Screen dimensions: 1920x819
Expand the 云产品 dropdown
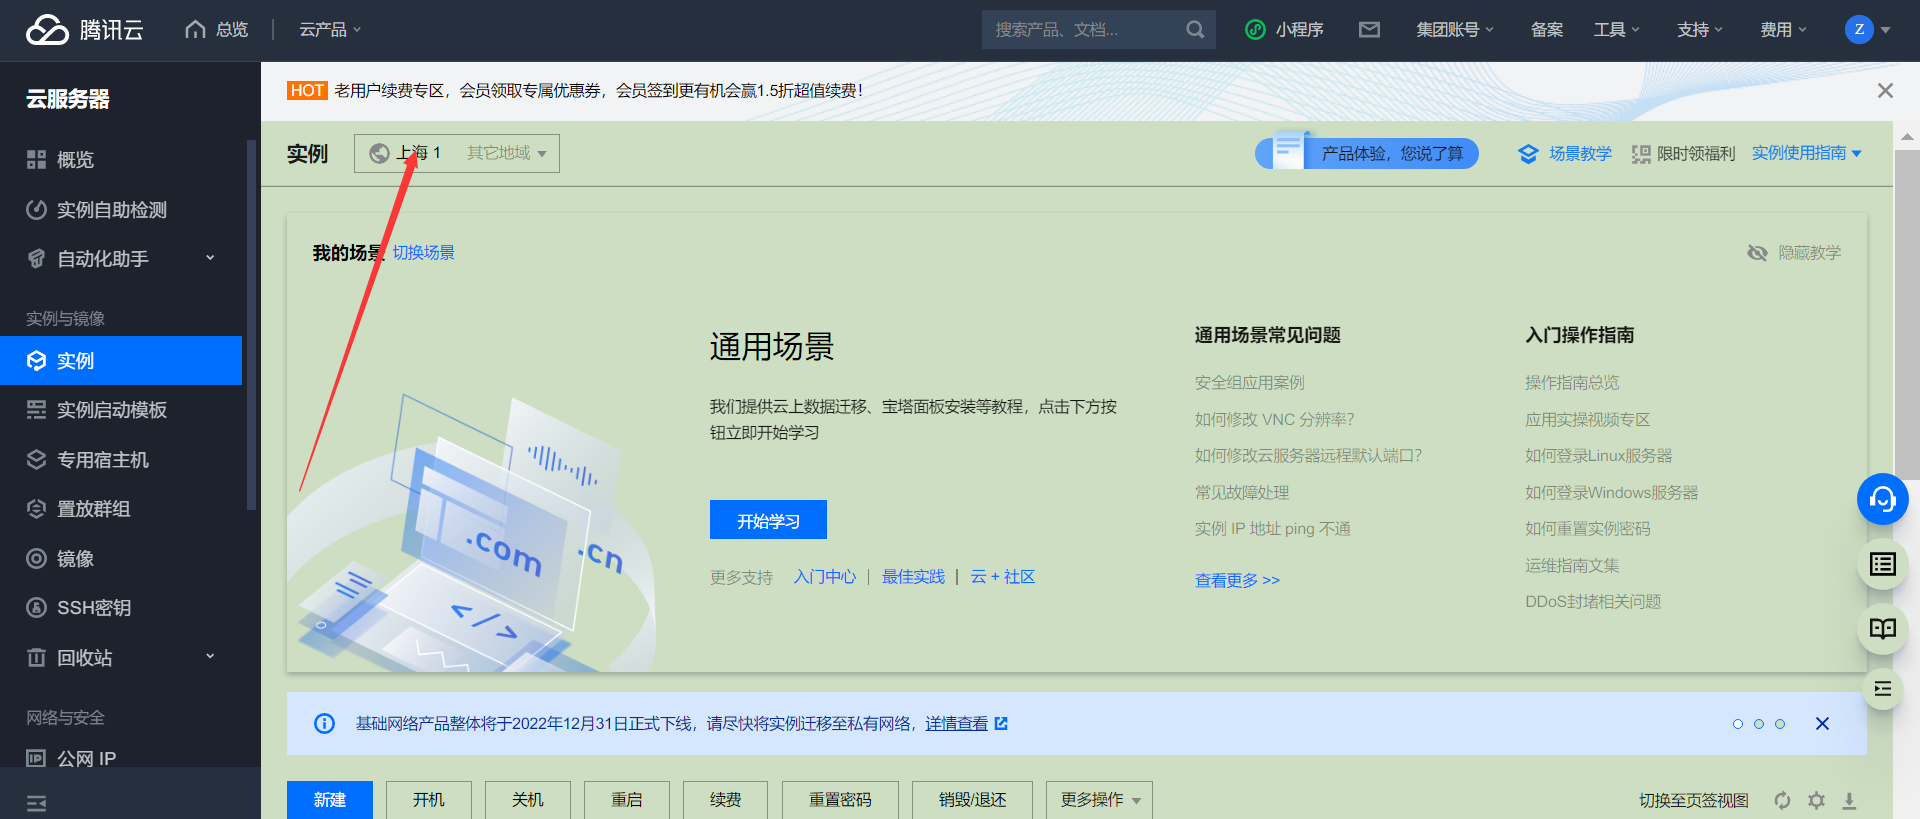pos(330,30)
